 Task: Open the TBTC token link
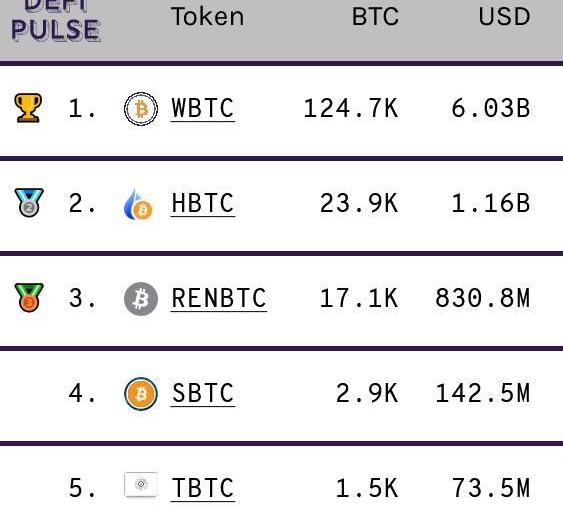[x=203, y=488]
